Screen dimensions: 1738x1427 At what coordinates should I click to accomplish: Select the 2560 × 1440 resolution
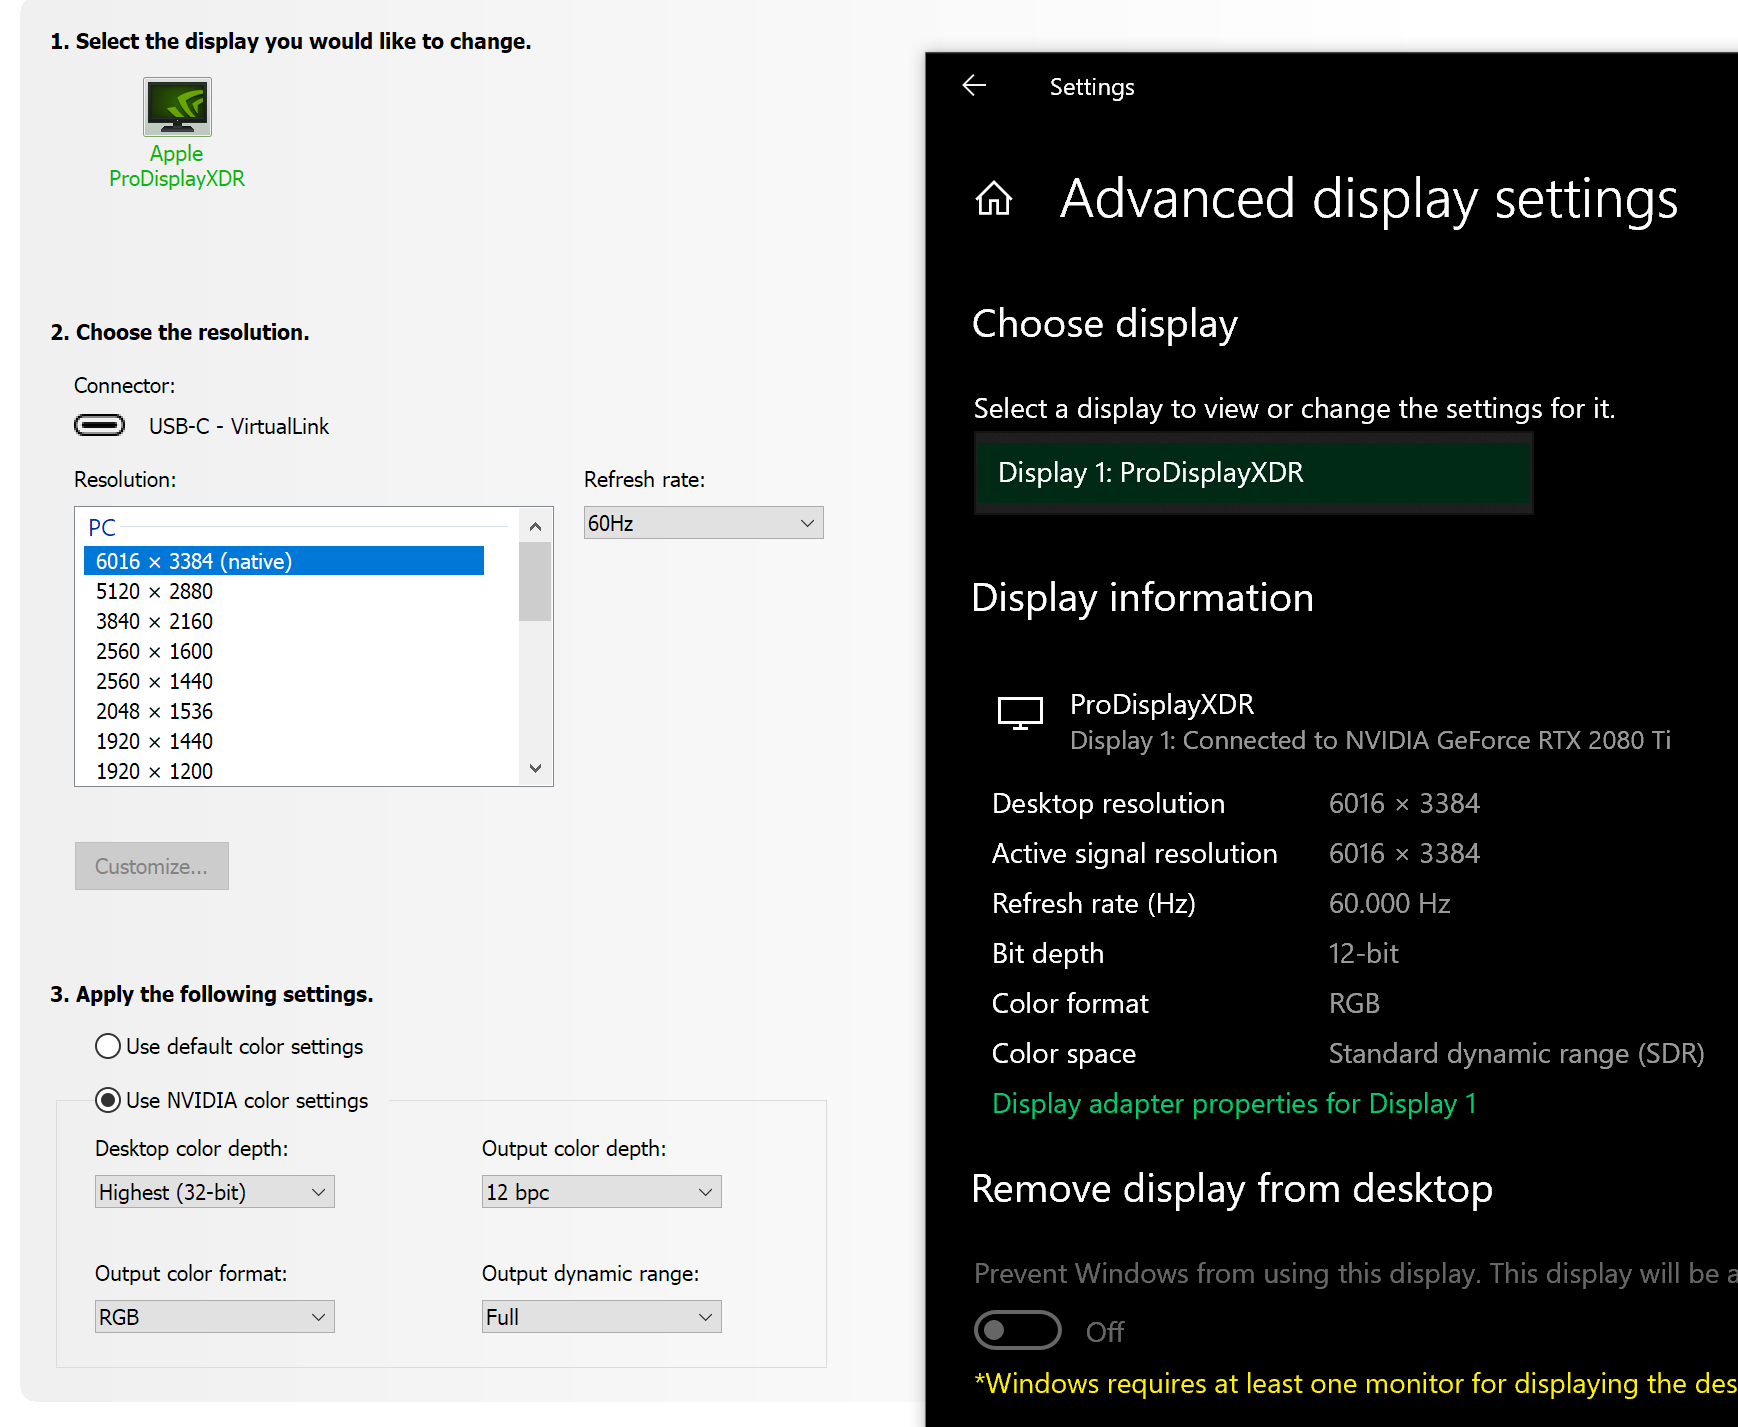[x=154, y=681]
